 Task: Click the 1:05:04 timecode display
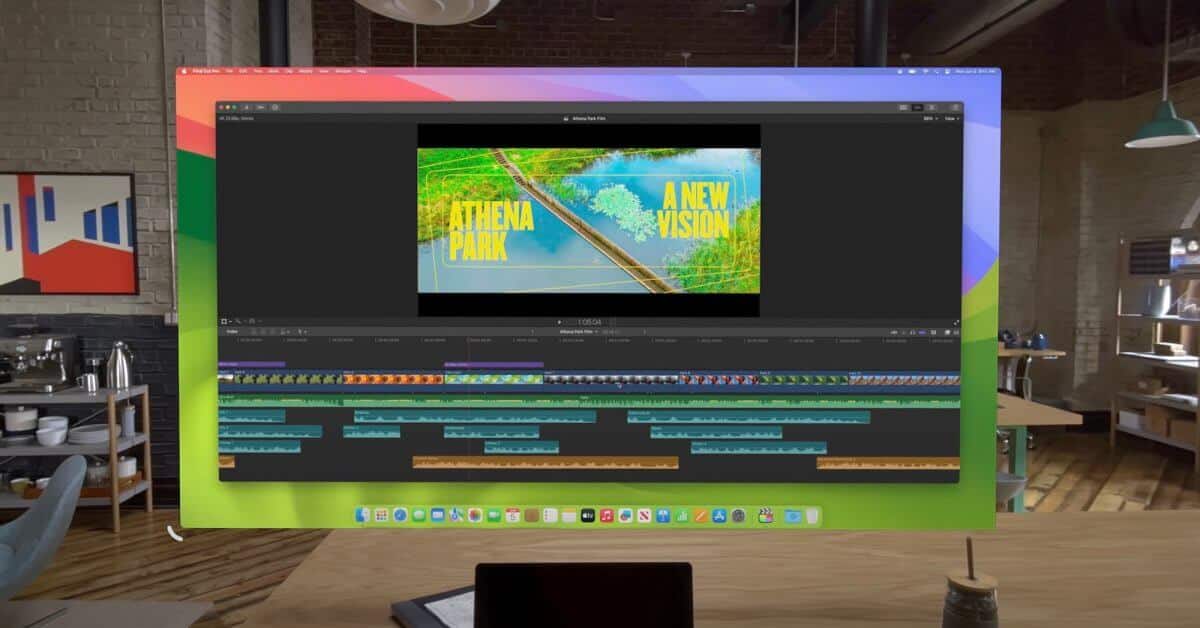click(x=590, y=321)
